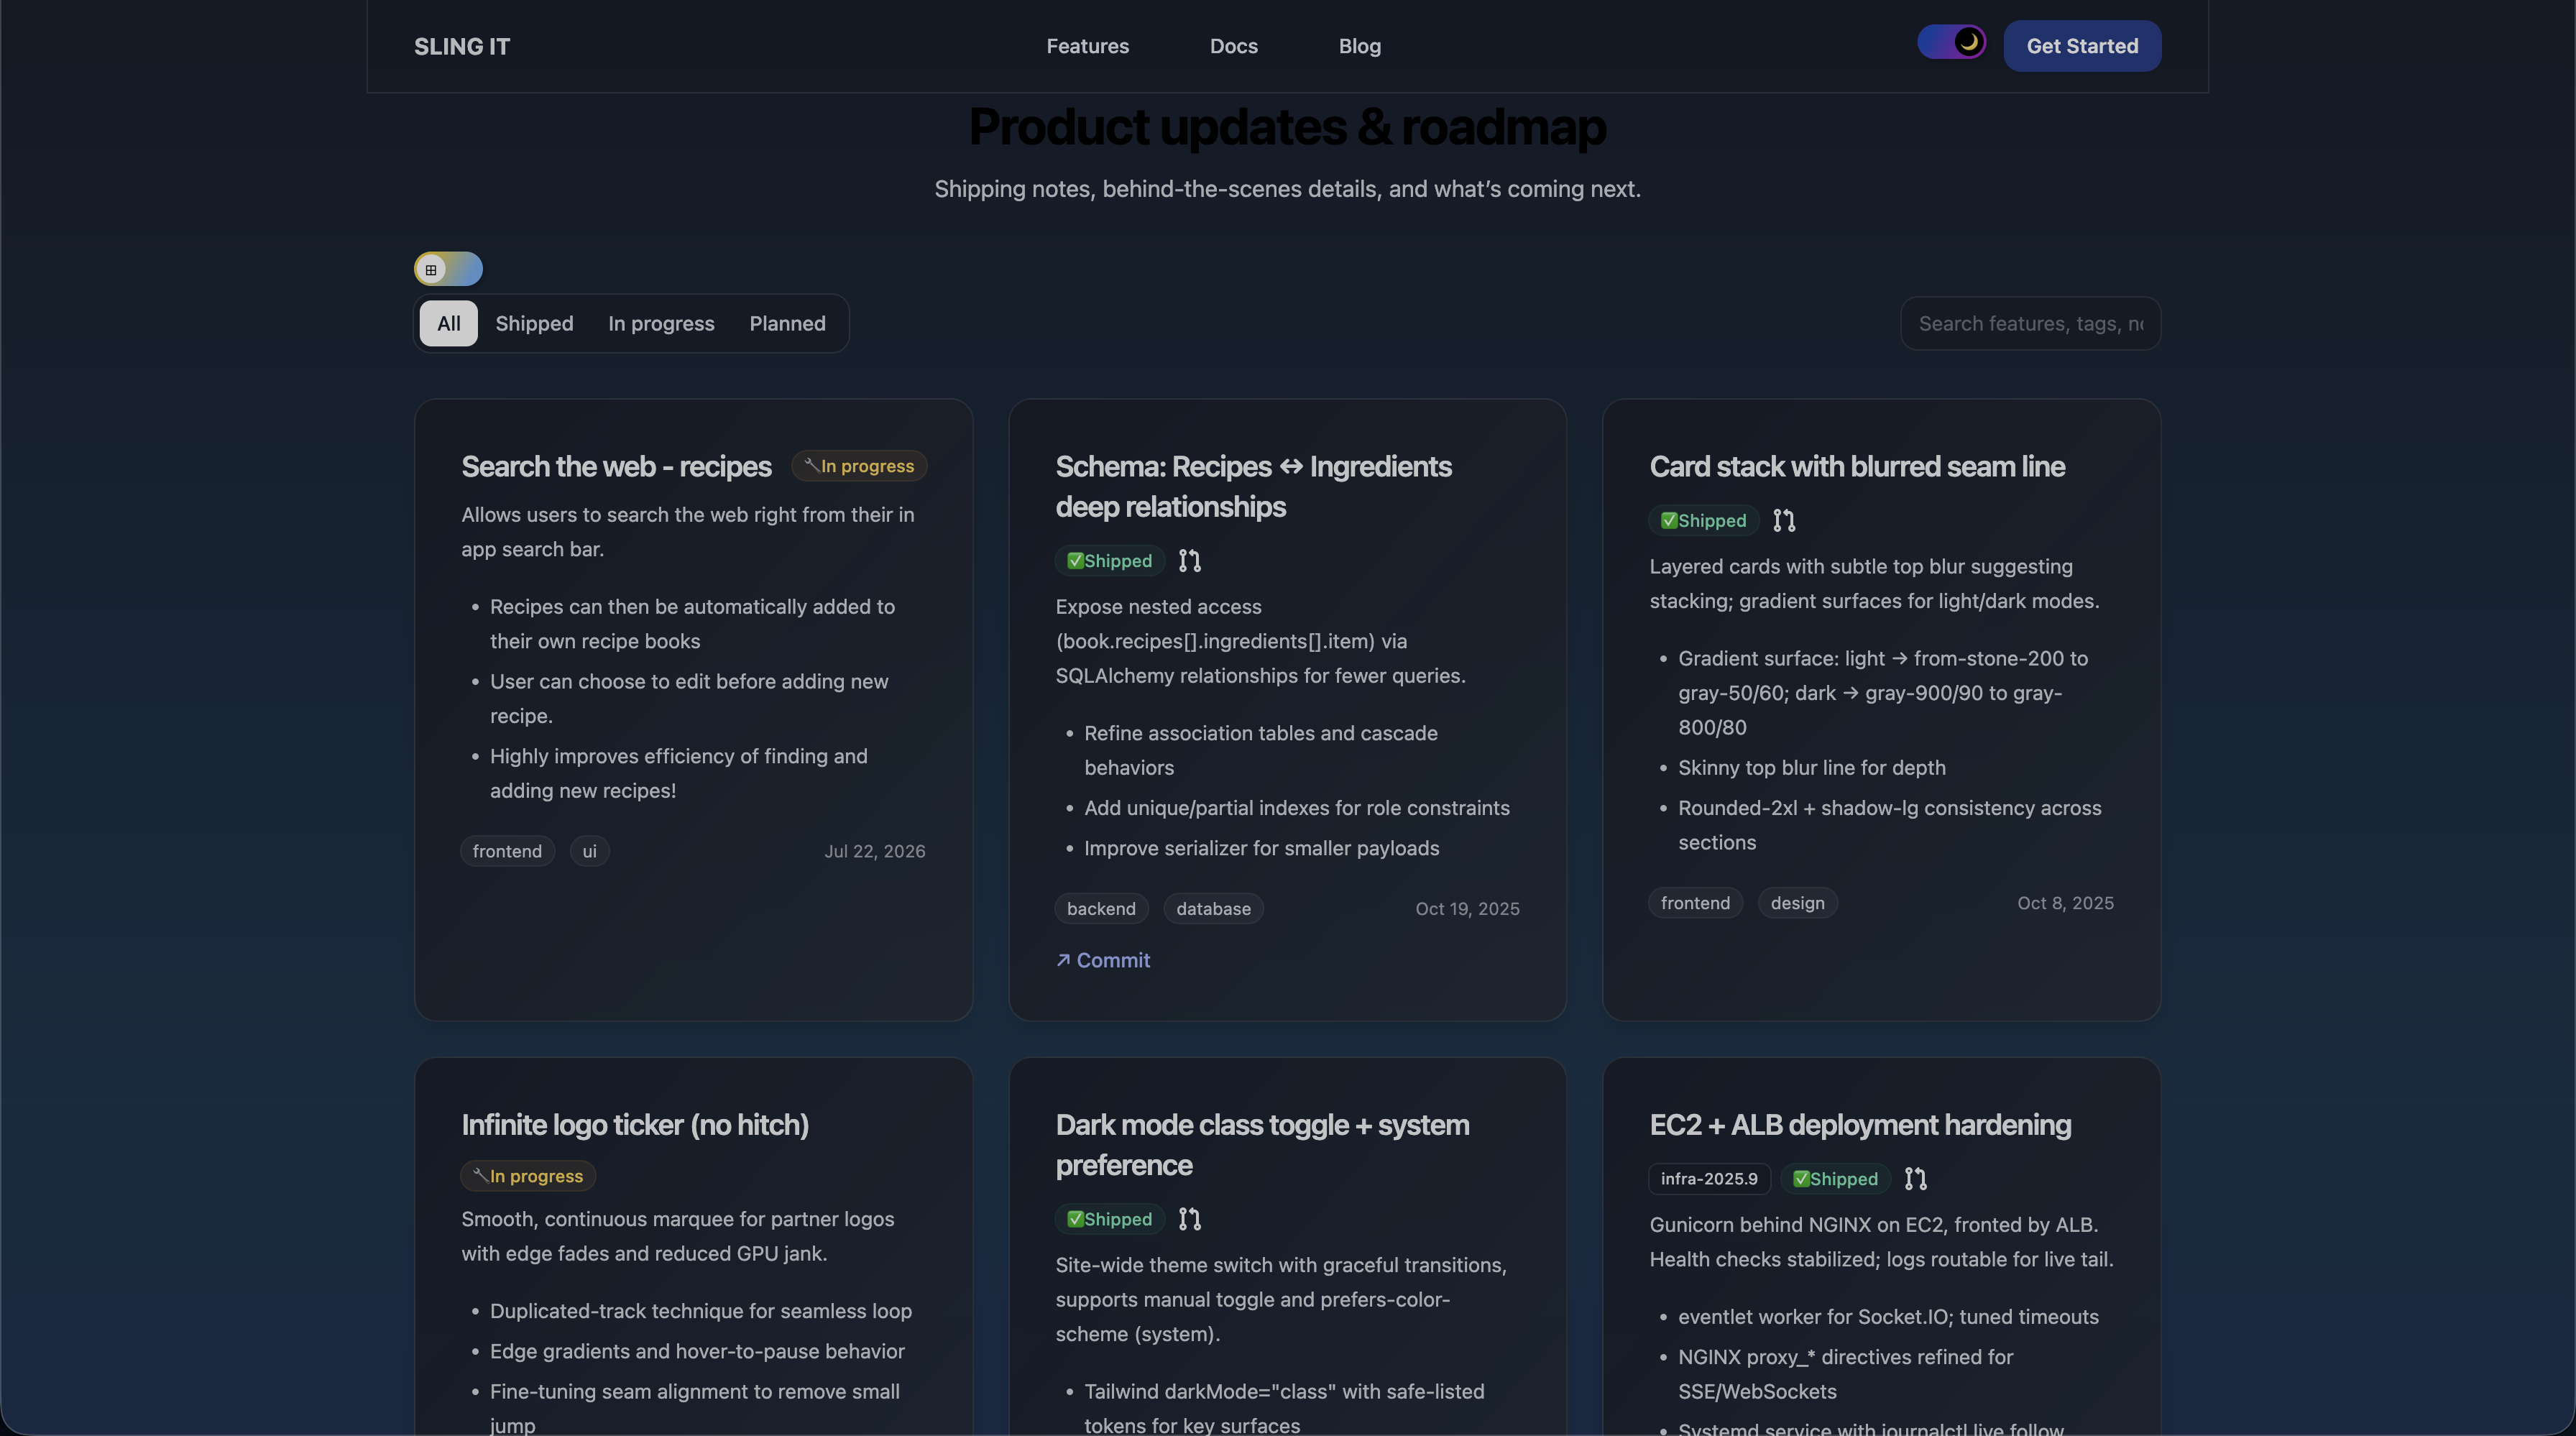2576x1436 pixels.
Task: Open the Commit link
Action: 1103,960
